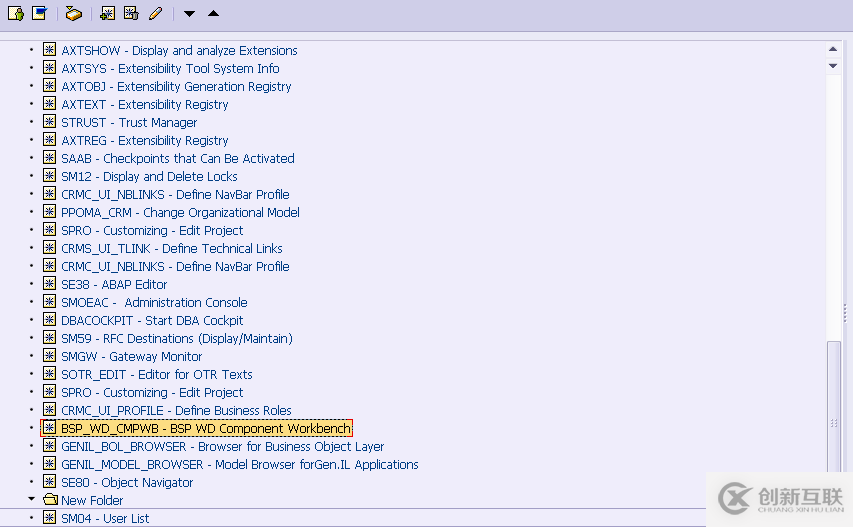
Task: Click the Add to favorites icon
Action: (x=108, y=13)
